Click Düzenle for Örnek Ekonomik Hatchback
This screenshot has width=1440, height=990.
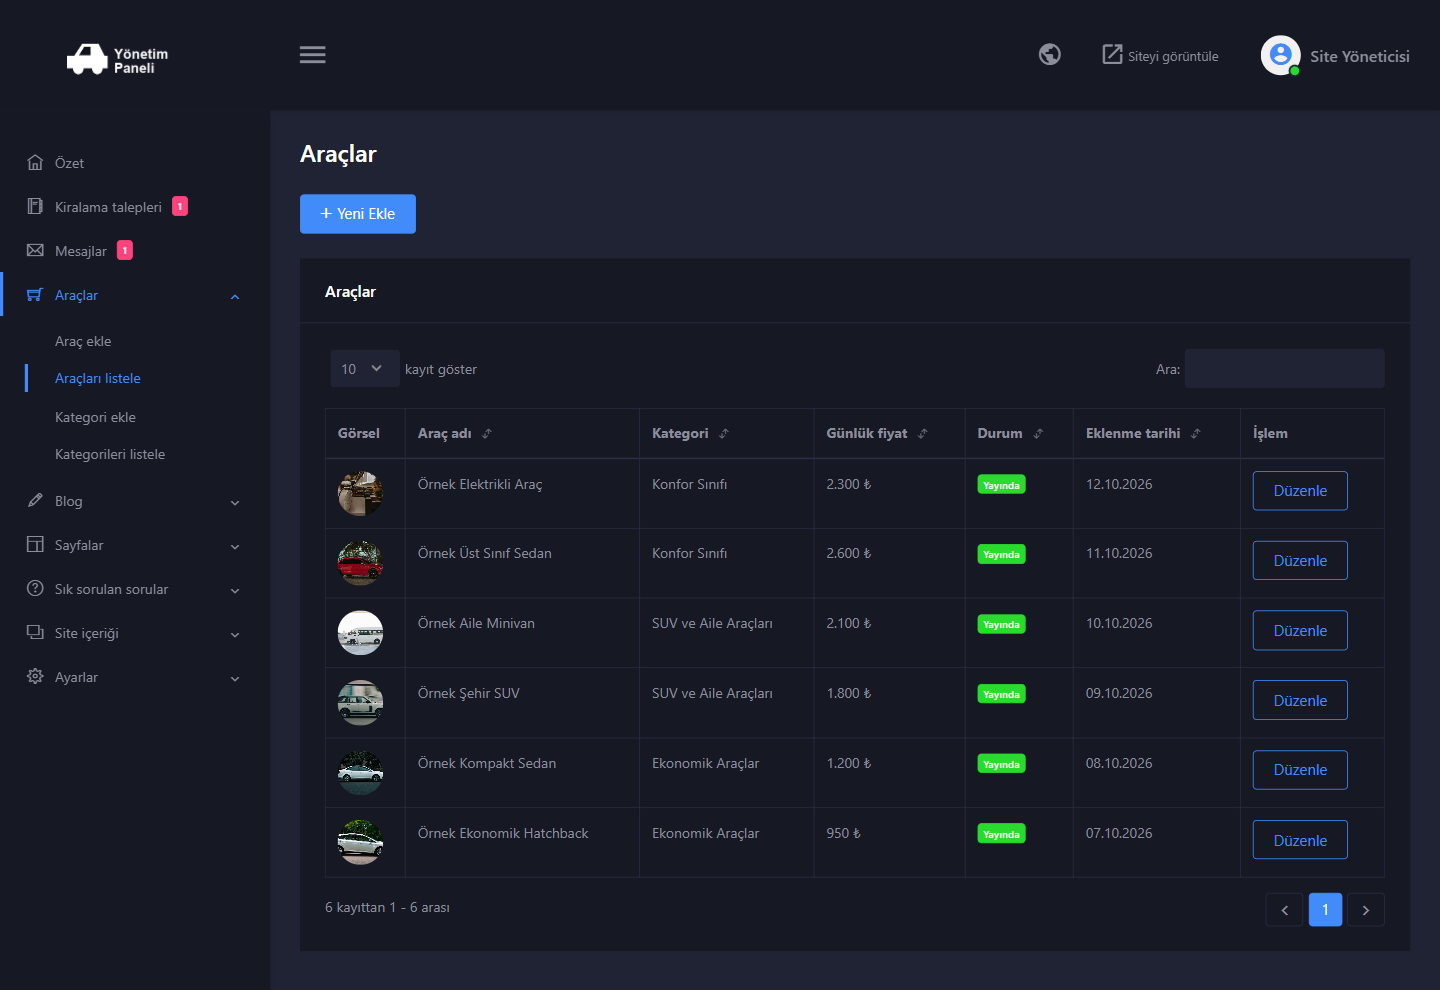pos(1300,841)
